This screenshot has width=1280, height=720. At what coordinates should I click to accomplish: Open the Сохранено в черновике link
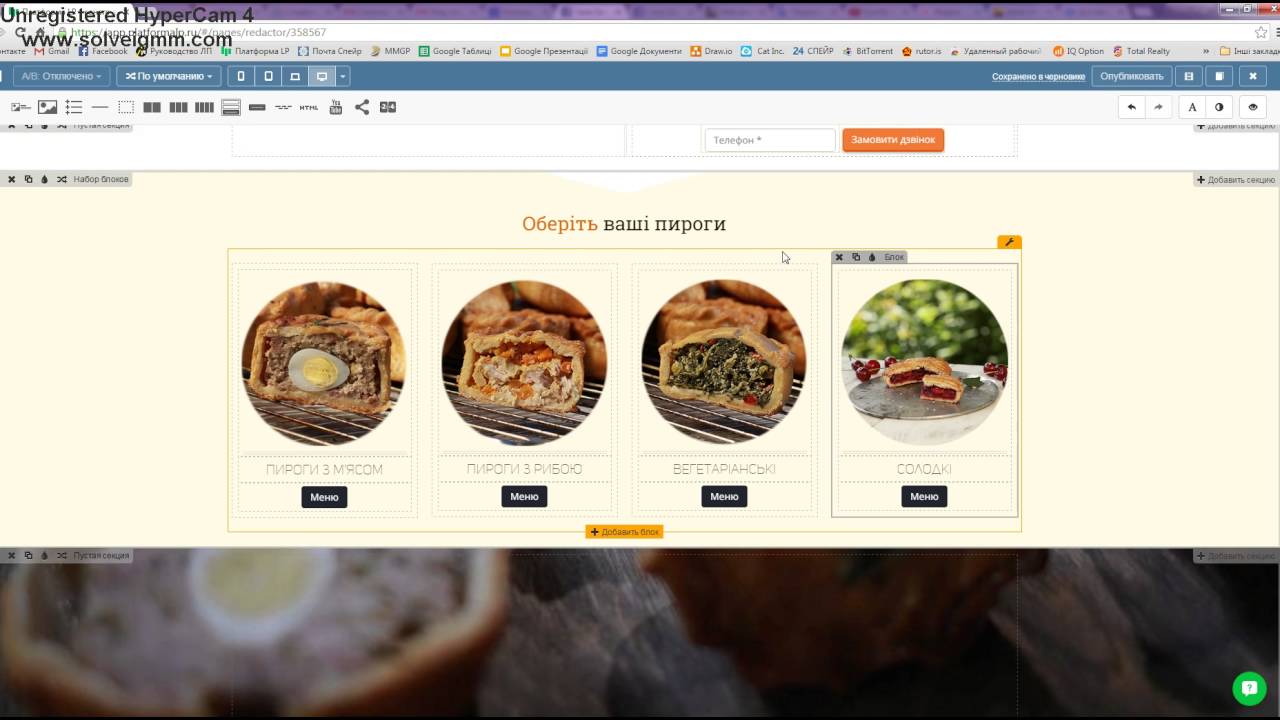click(x=1038, y=77)
